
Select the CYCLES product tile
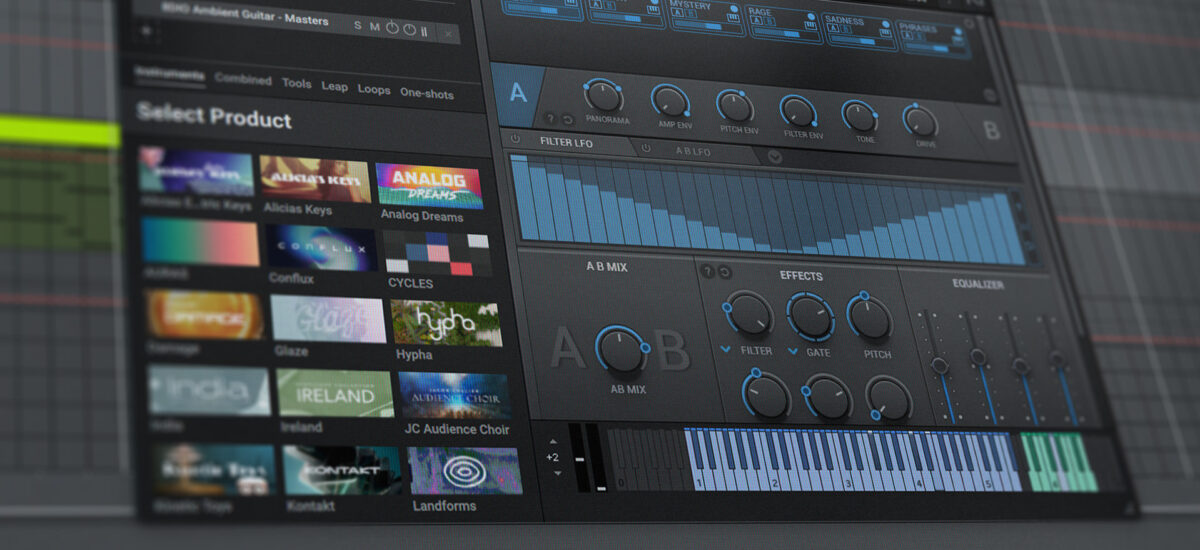pyautogui.click(x=437, y=253)
